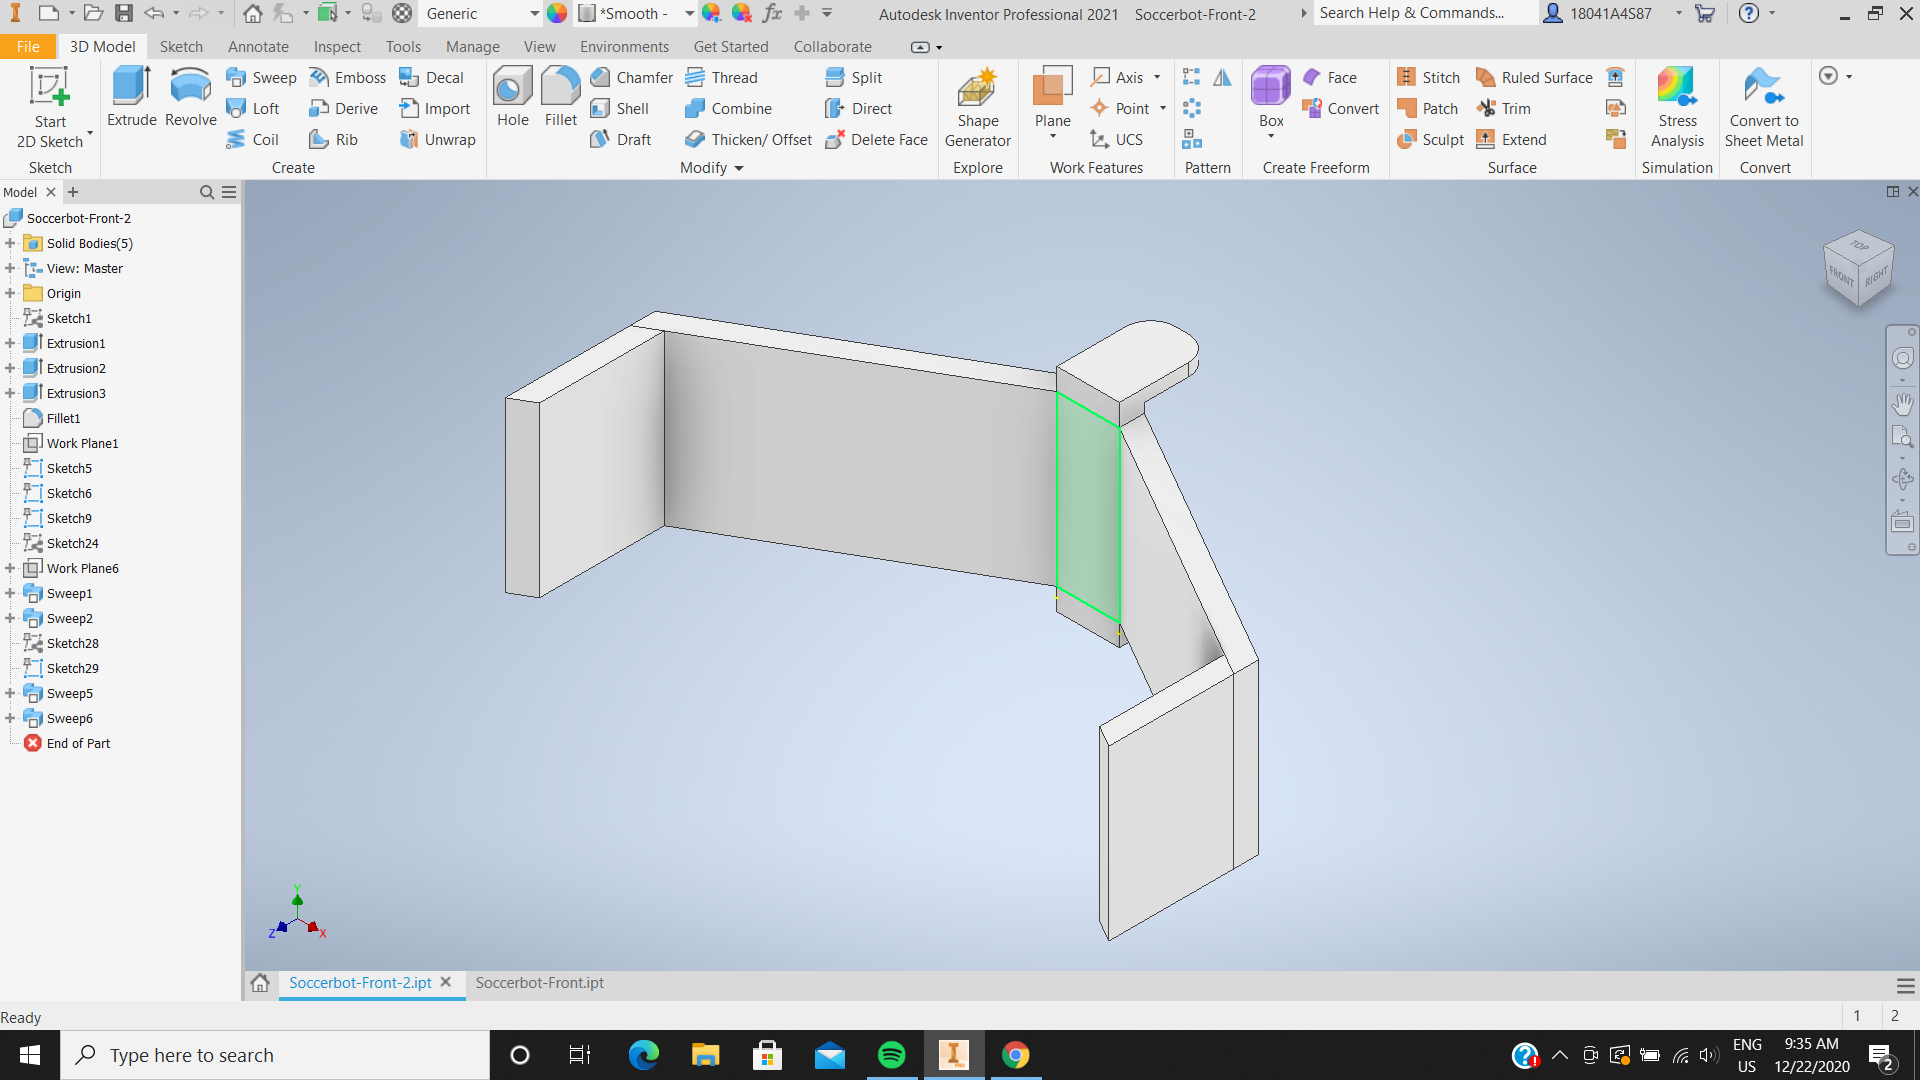1920x1080 pixels.
Task: Open Spotify from the taskbar
Action: (x=890, y=1055)
